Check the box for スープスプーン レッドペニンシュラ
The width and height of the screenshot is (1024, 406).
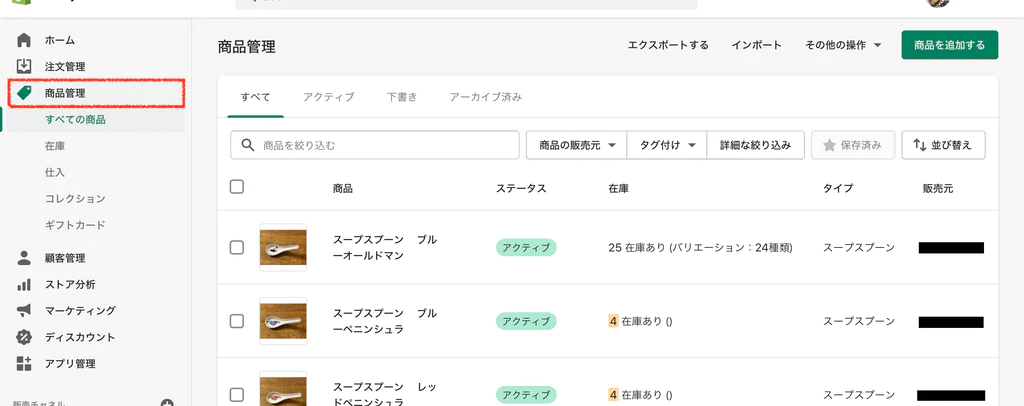[237, 395]
